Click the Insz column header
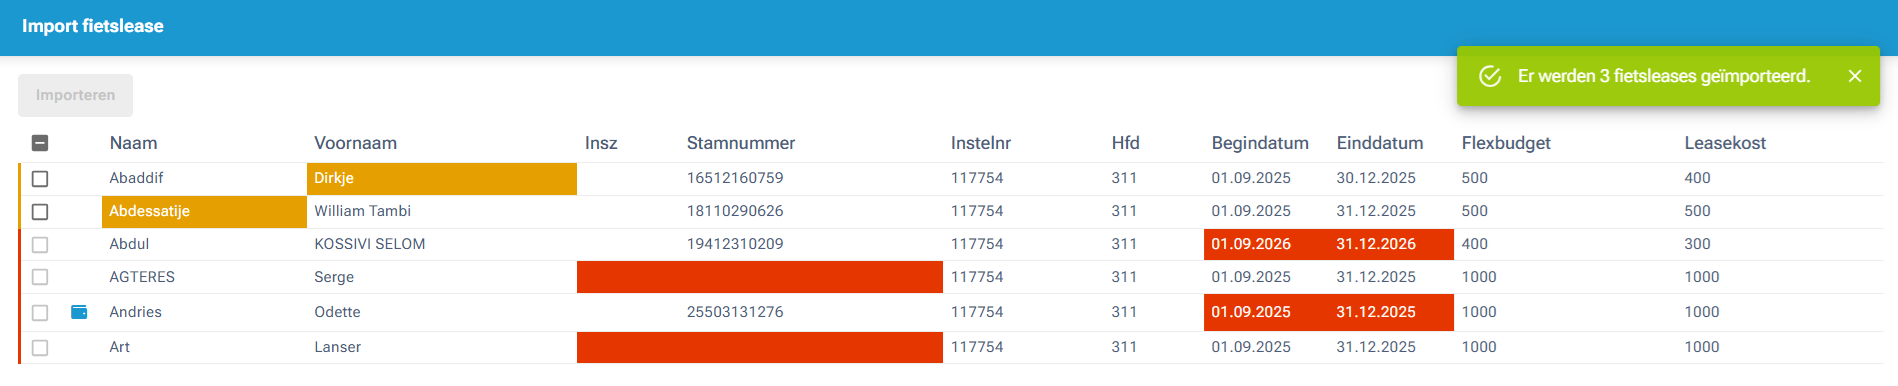 click(x=601, y=143)
